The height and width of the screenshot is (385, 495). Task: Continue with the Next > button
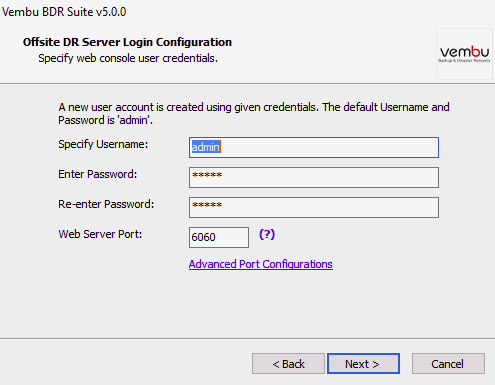[x=363, y=364]
